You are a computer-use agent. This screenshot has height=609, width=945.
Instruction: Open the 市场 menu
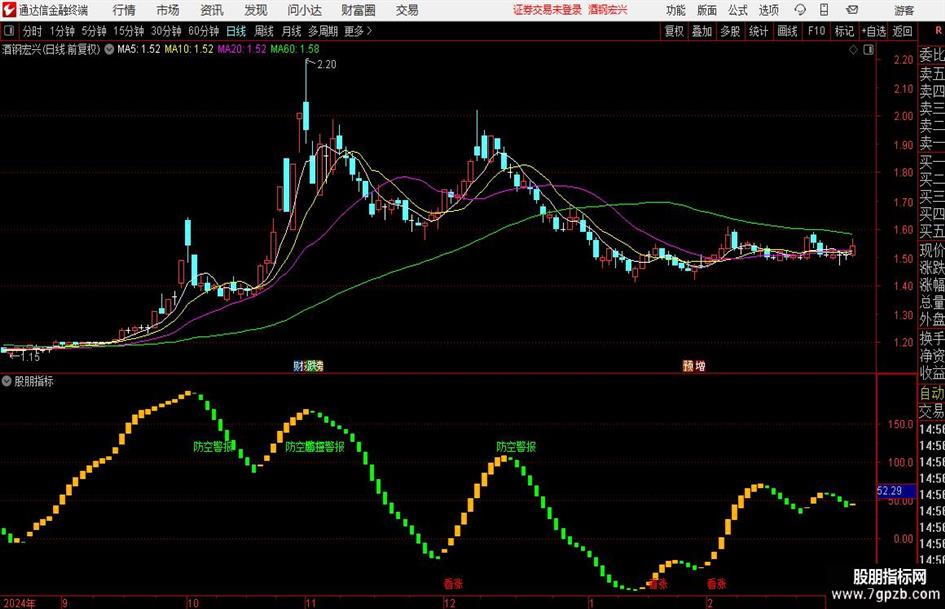[x=168, y=10]
